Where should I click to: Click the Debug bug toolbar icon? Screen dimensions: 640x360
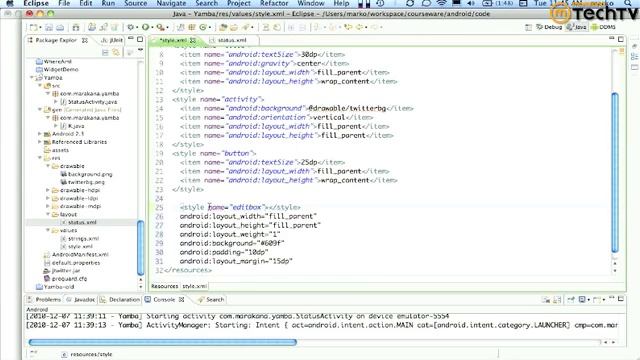click(131, 27)
